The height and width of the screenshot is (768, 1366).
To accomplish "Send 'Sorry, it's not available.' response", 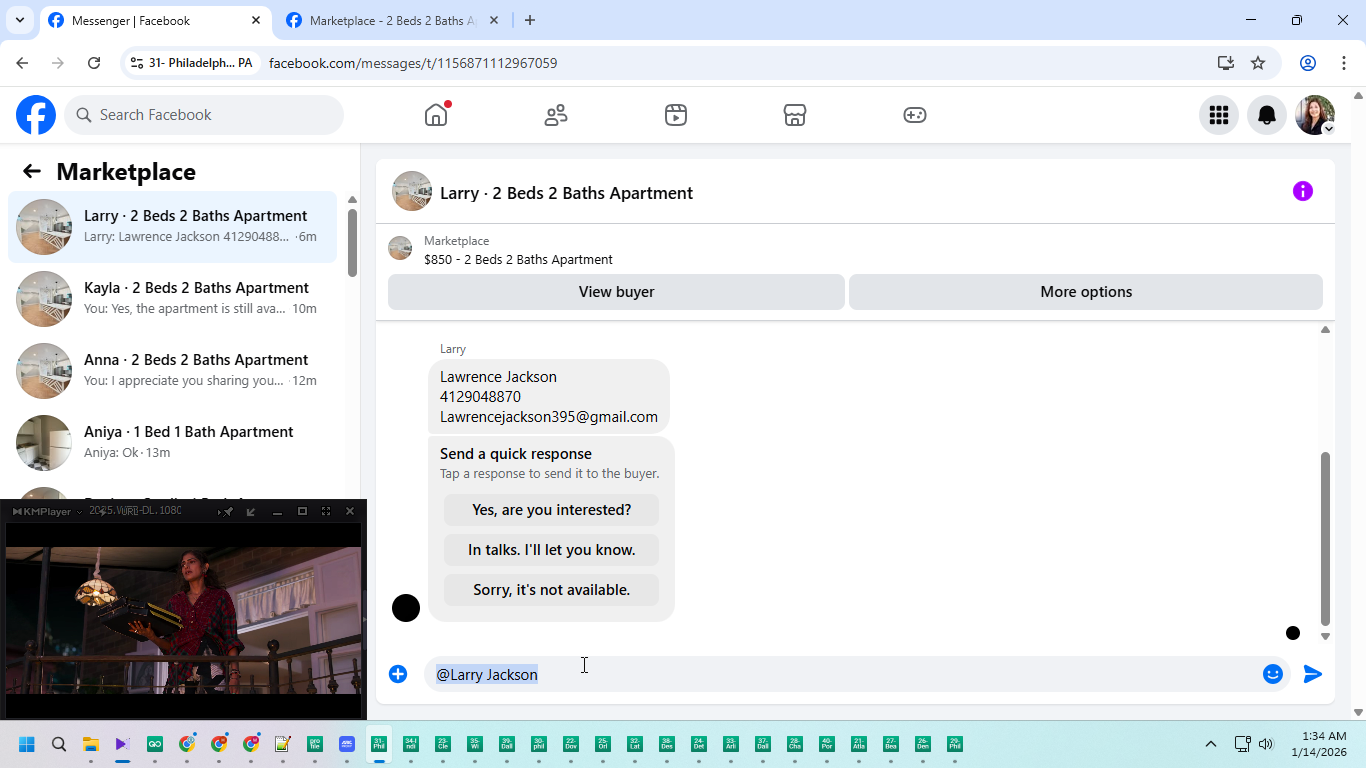I will [552, 590].
